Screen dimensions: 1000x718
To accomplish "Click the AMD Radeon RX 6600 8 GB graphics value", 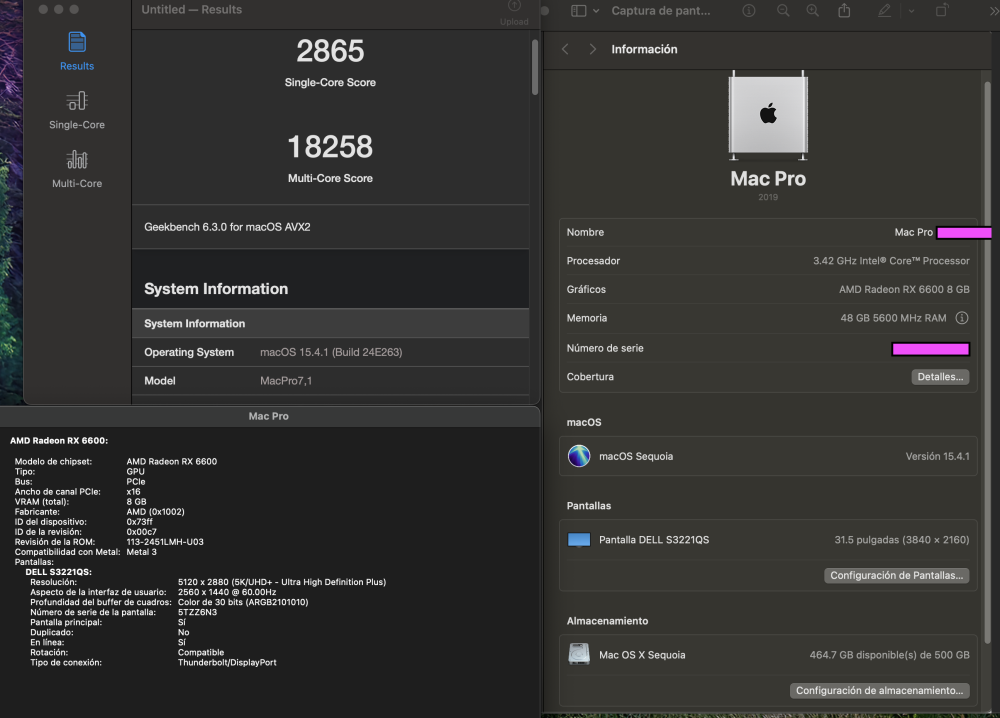I will pos(904,289).
